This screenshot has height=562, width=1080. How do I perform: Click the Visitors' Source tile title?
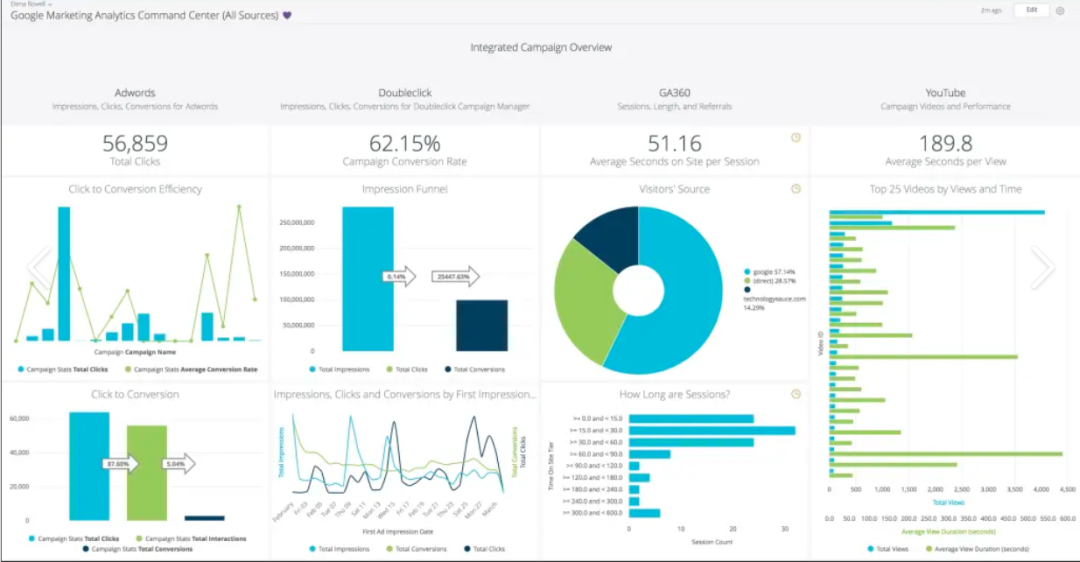pos(674,189)
